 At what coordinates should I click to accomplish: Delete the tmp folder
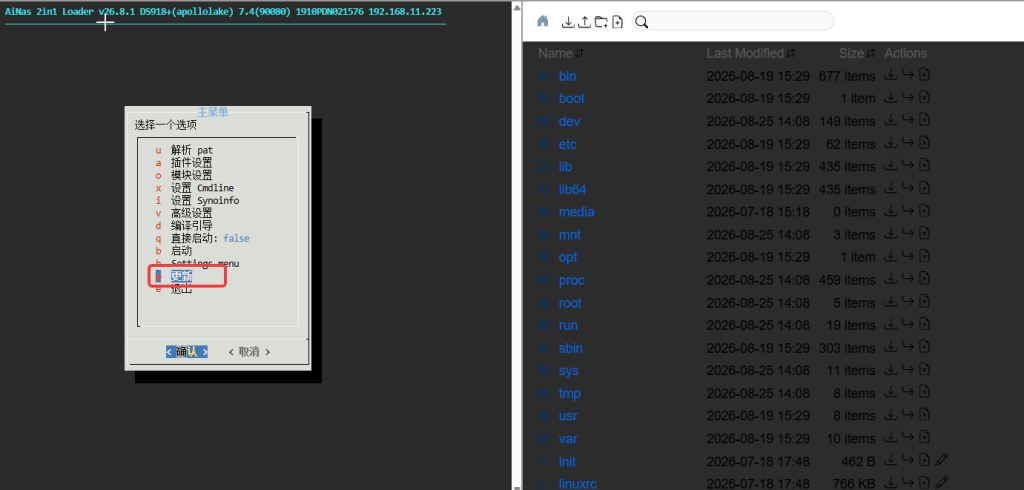924,392
